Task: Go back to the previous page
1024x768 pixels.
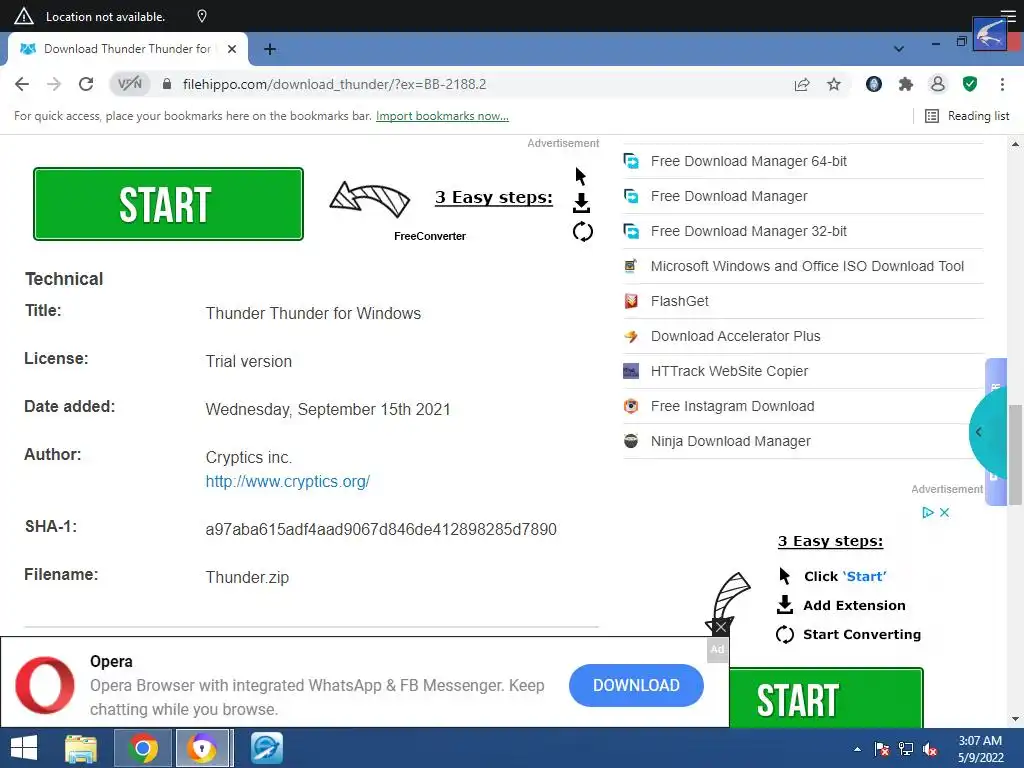Action: coord(22,84)
